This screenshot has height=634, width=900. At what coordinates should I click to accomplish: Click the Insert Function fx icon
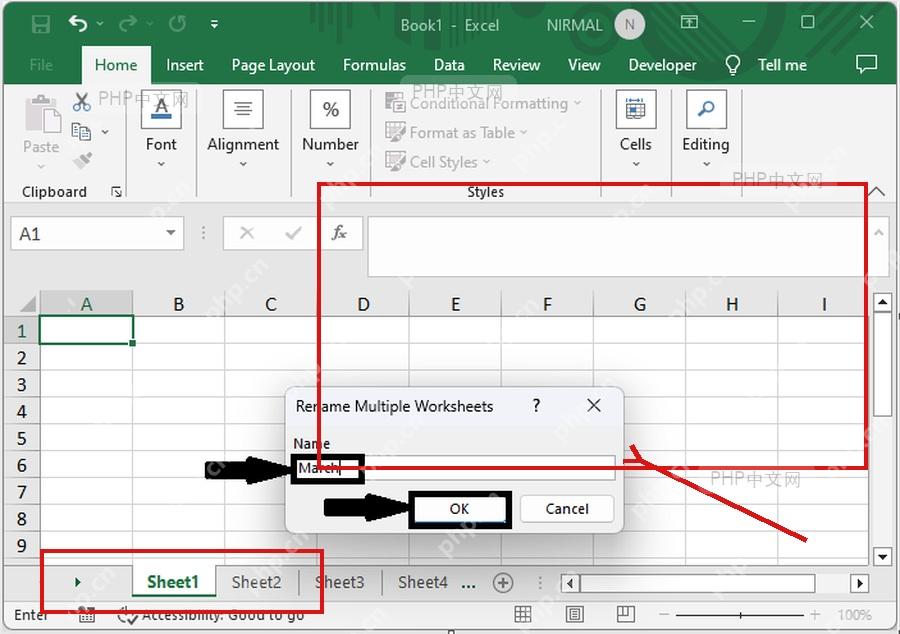pyautogui.click(x=339, y=232)
